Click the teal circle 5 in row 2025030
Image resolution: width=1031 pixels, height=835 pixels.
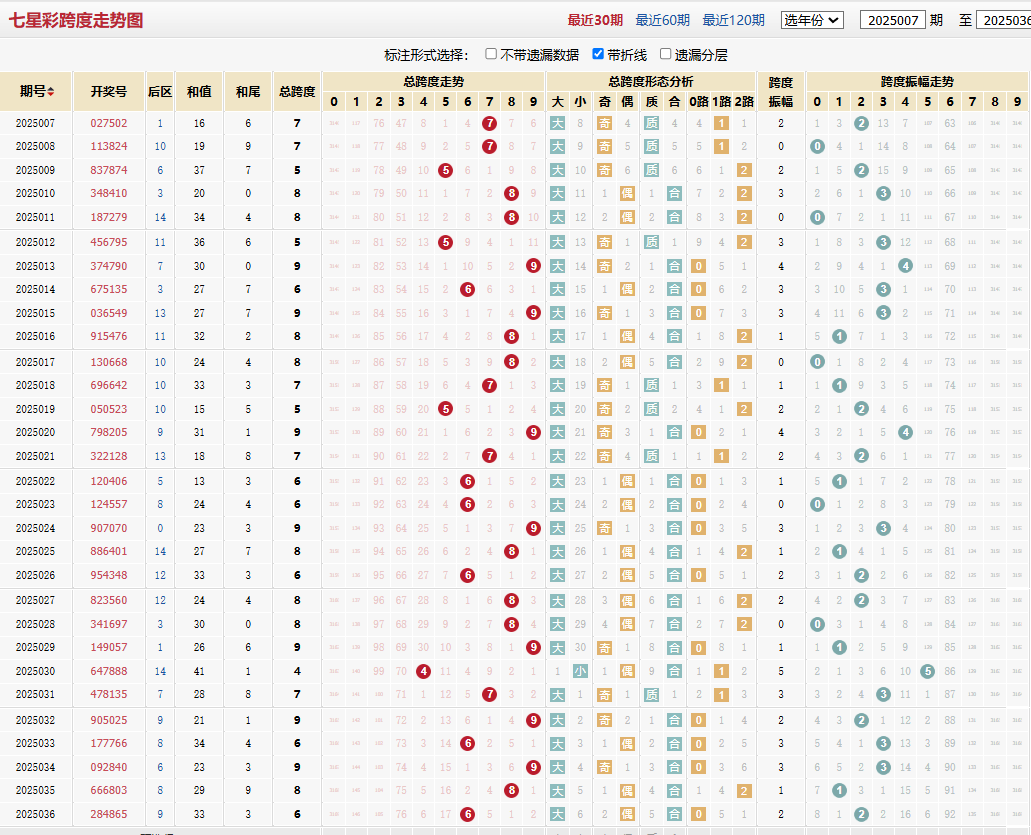[928, 671]
